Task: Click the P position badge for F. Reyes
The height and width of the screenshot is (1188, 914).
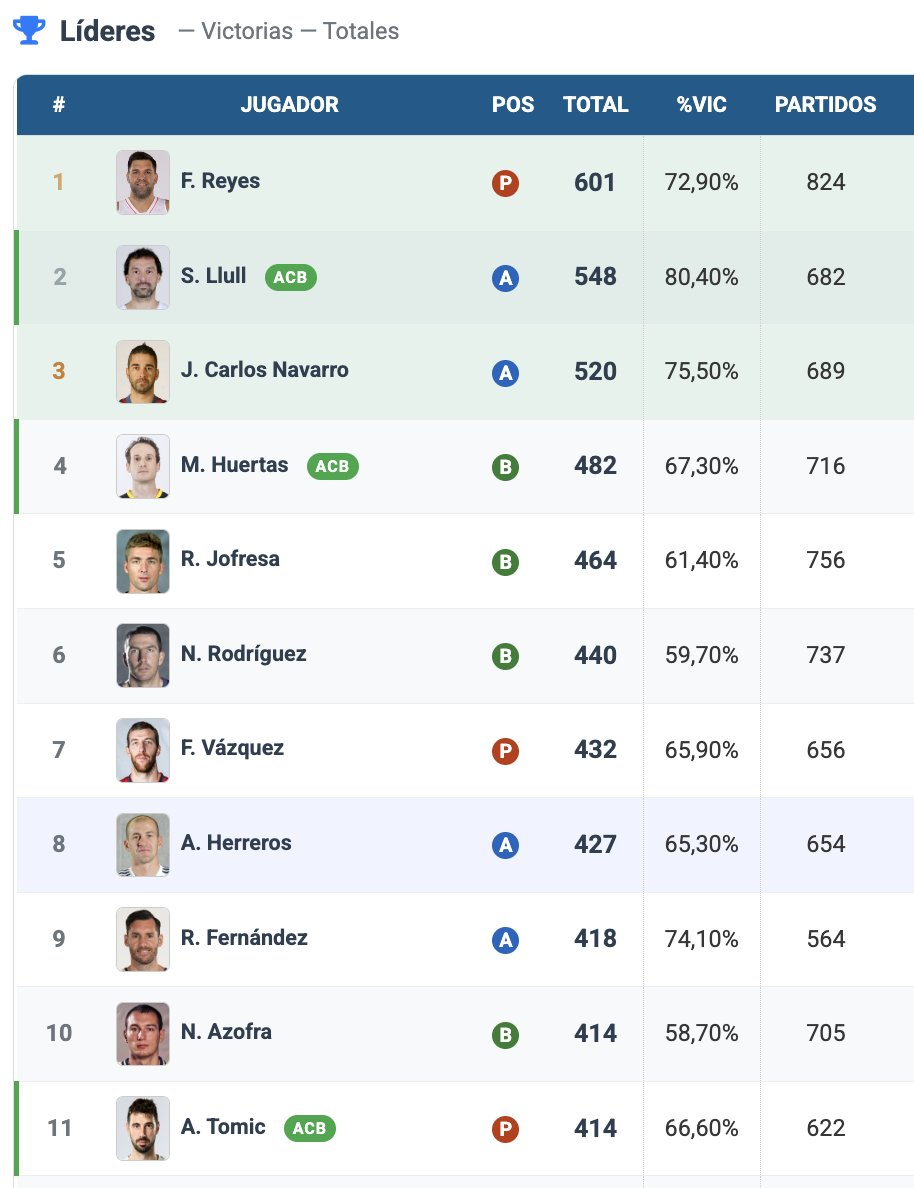Action: (505, 183)
